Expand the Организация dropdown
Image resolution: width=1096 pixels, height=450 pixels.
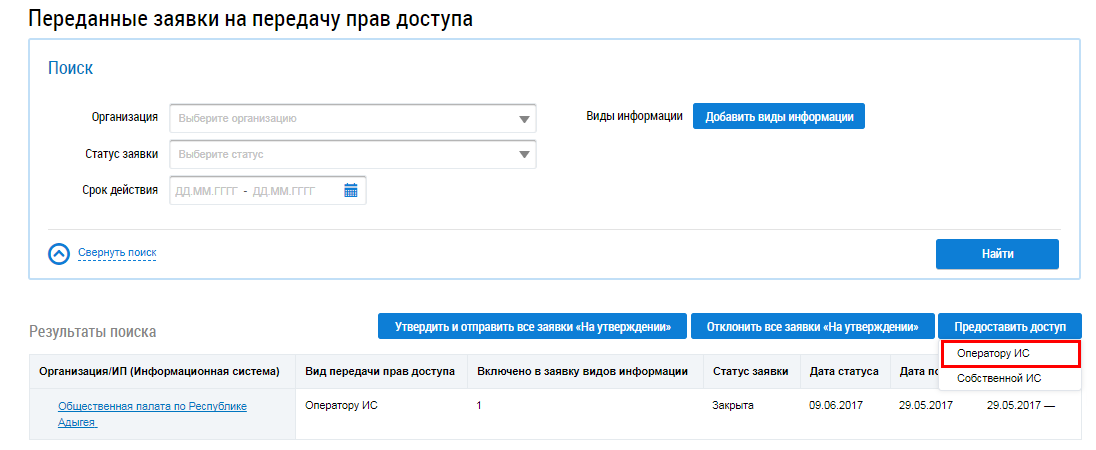pos(524,119)
